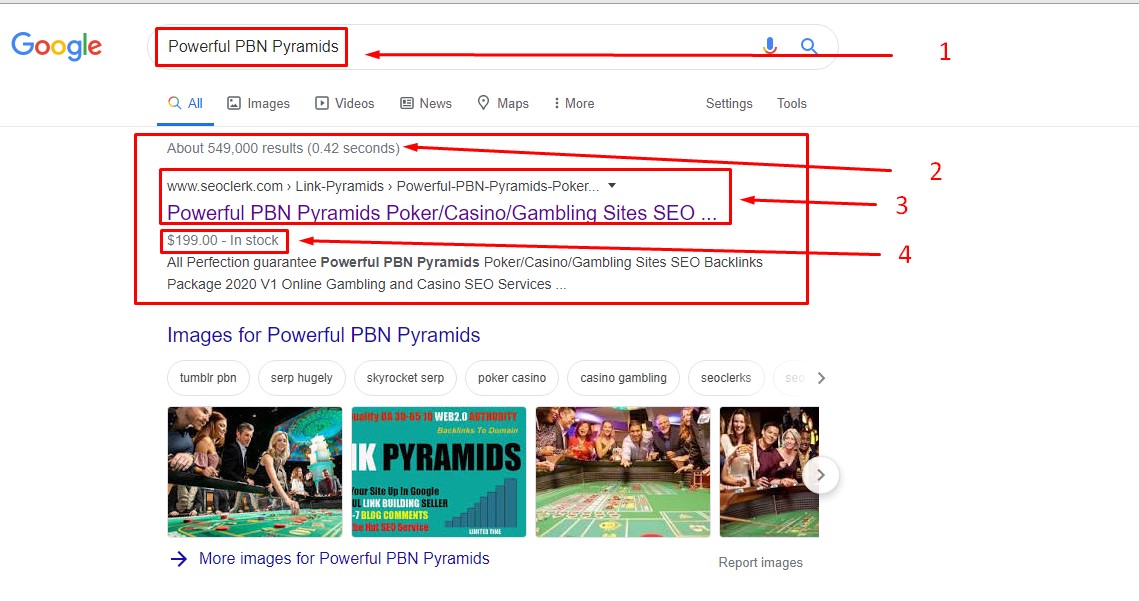This screenshot has height=601, width=1139.
Task: Switch to the Images tab
Action: (258, 103)
